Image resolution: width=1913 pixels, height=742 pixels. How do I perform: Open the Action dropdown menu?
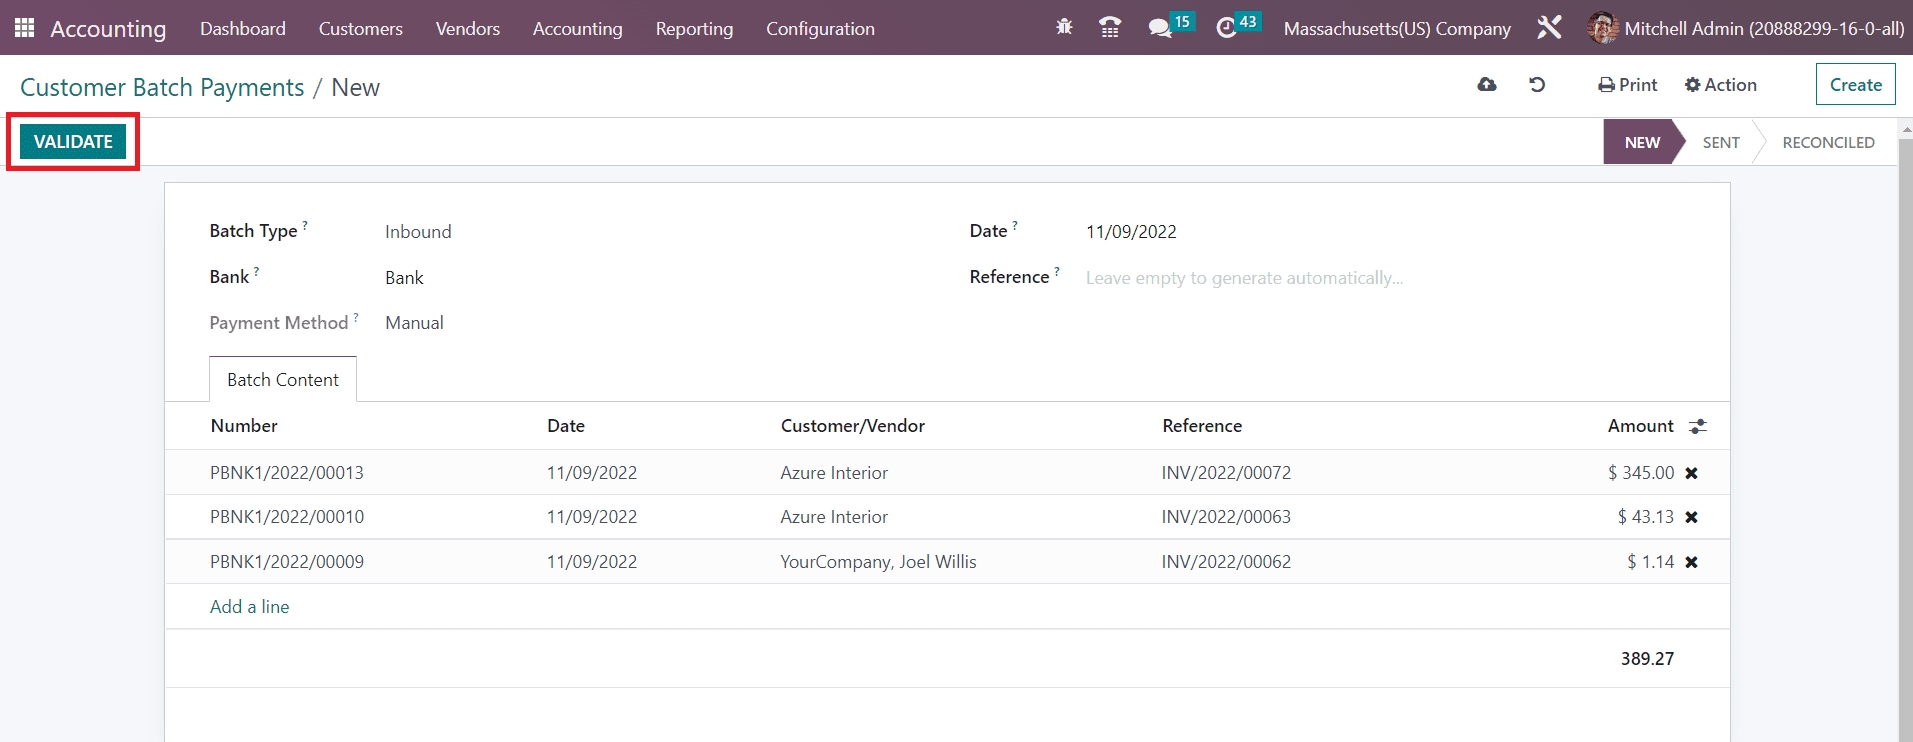1720,85
